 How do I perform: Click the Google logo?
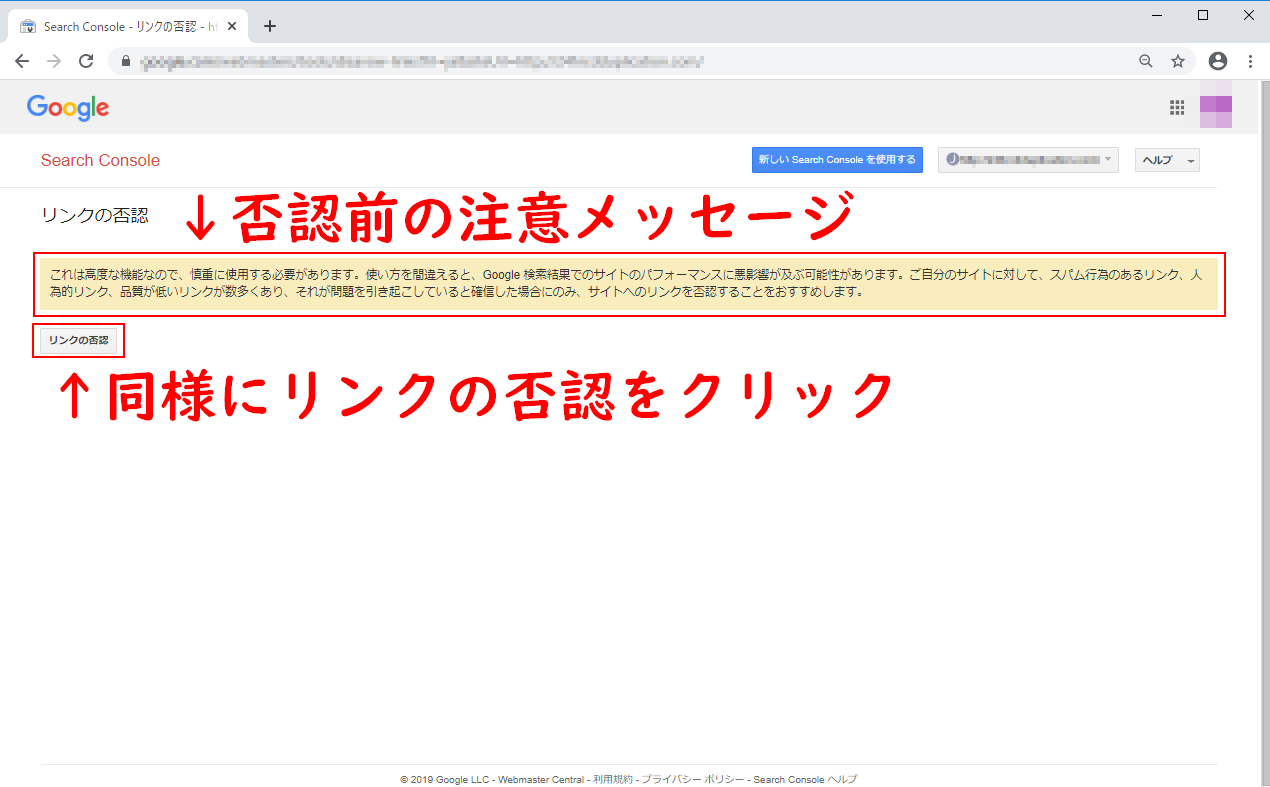[68, 108]
